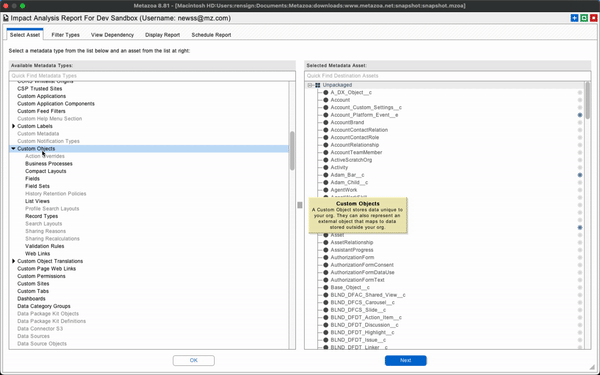Viewport: 600px width, 375px height.
Task: Open the Display Report tab
Action: point(162,35)
